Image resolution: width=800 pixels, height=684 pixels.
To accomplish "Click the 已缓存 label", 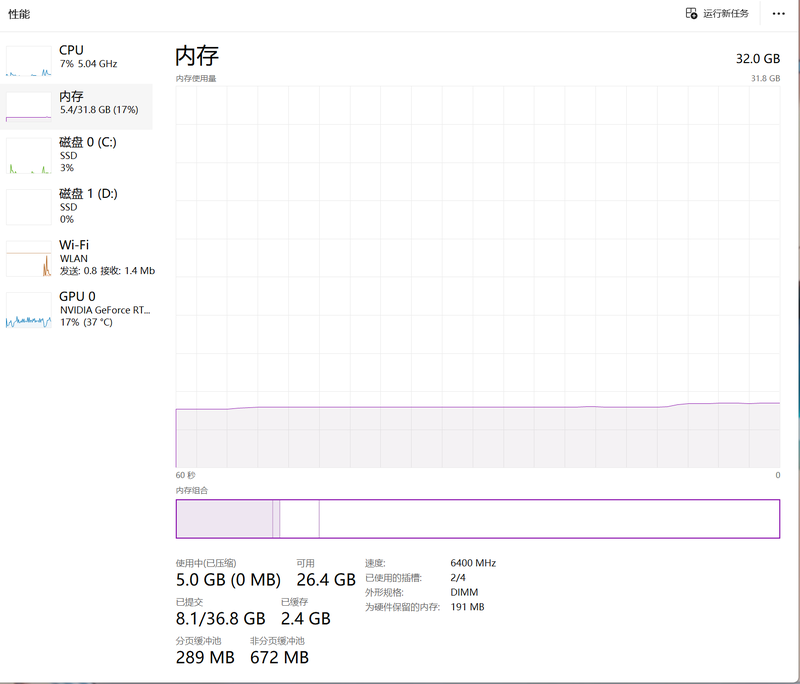I will pyautogui.click(x=294, y=602).
